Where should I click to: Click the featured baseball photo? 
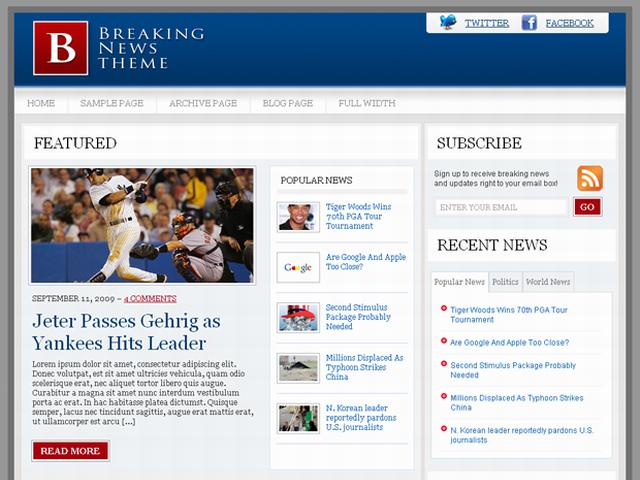(142, 225)
